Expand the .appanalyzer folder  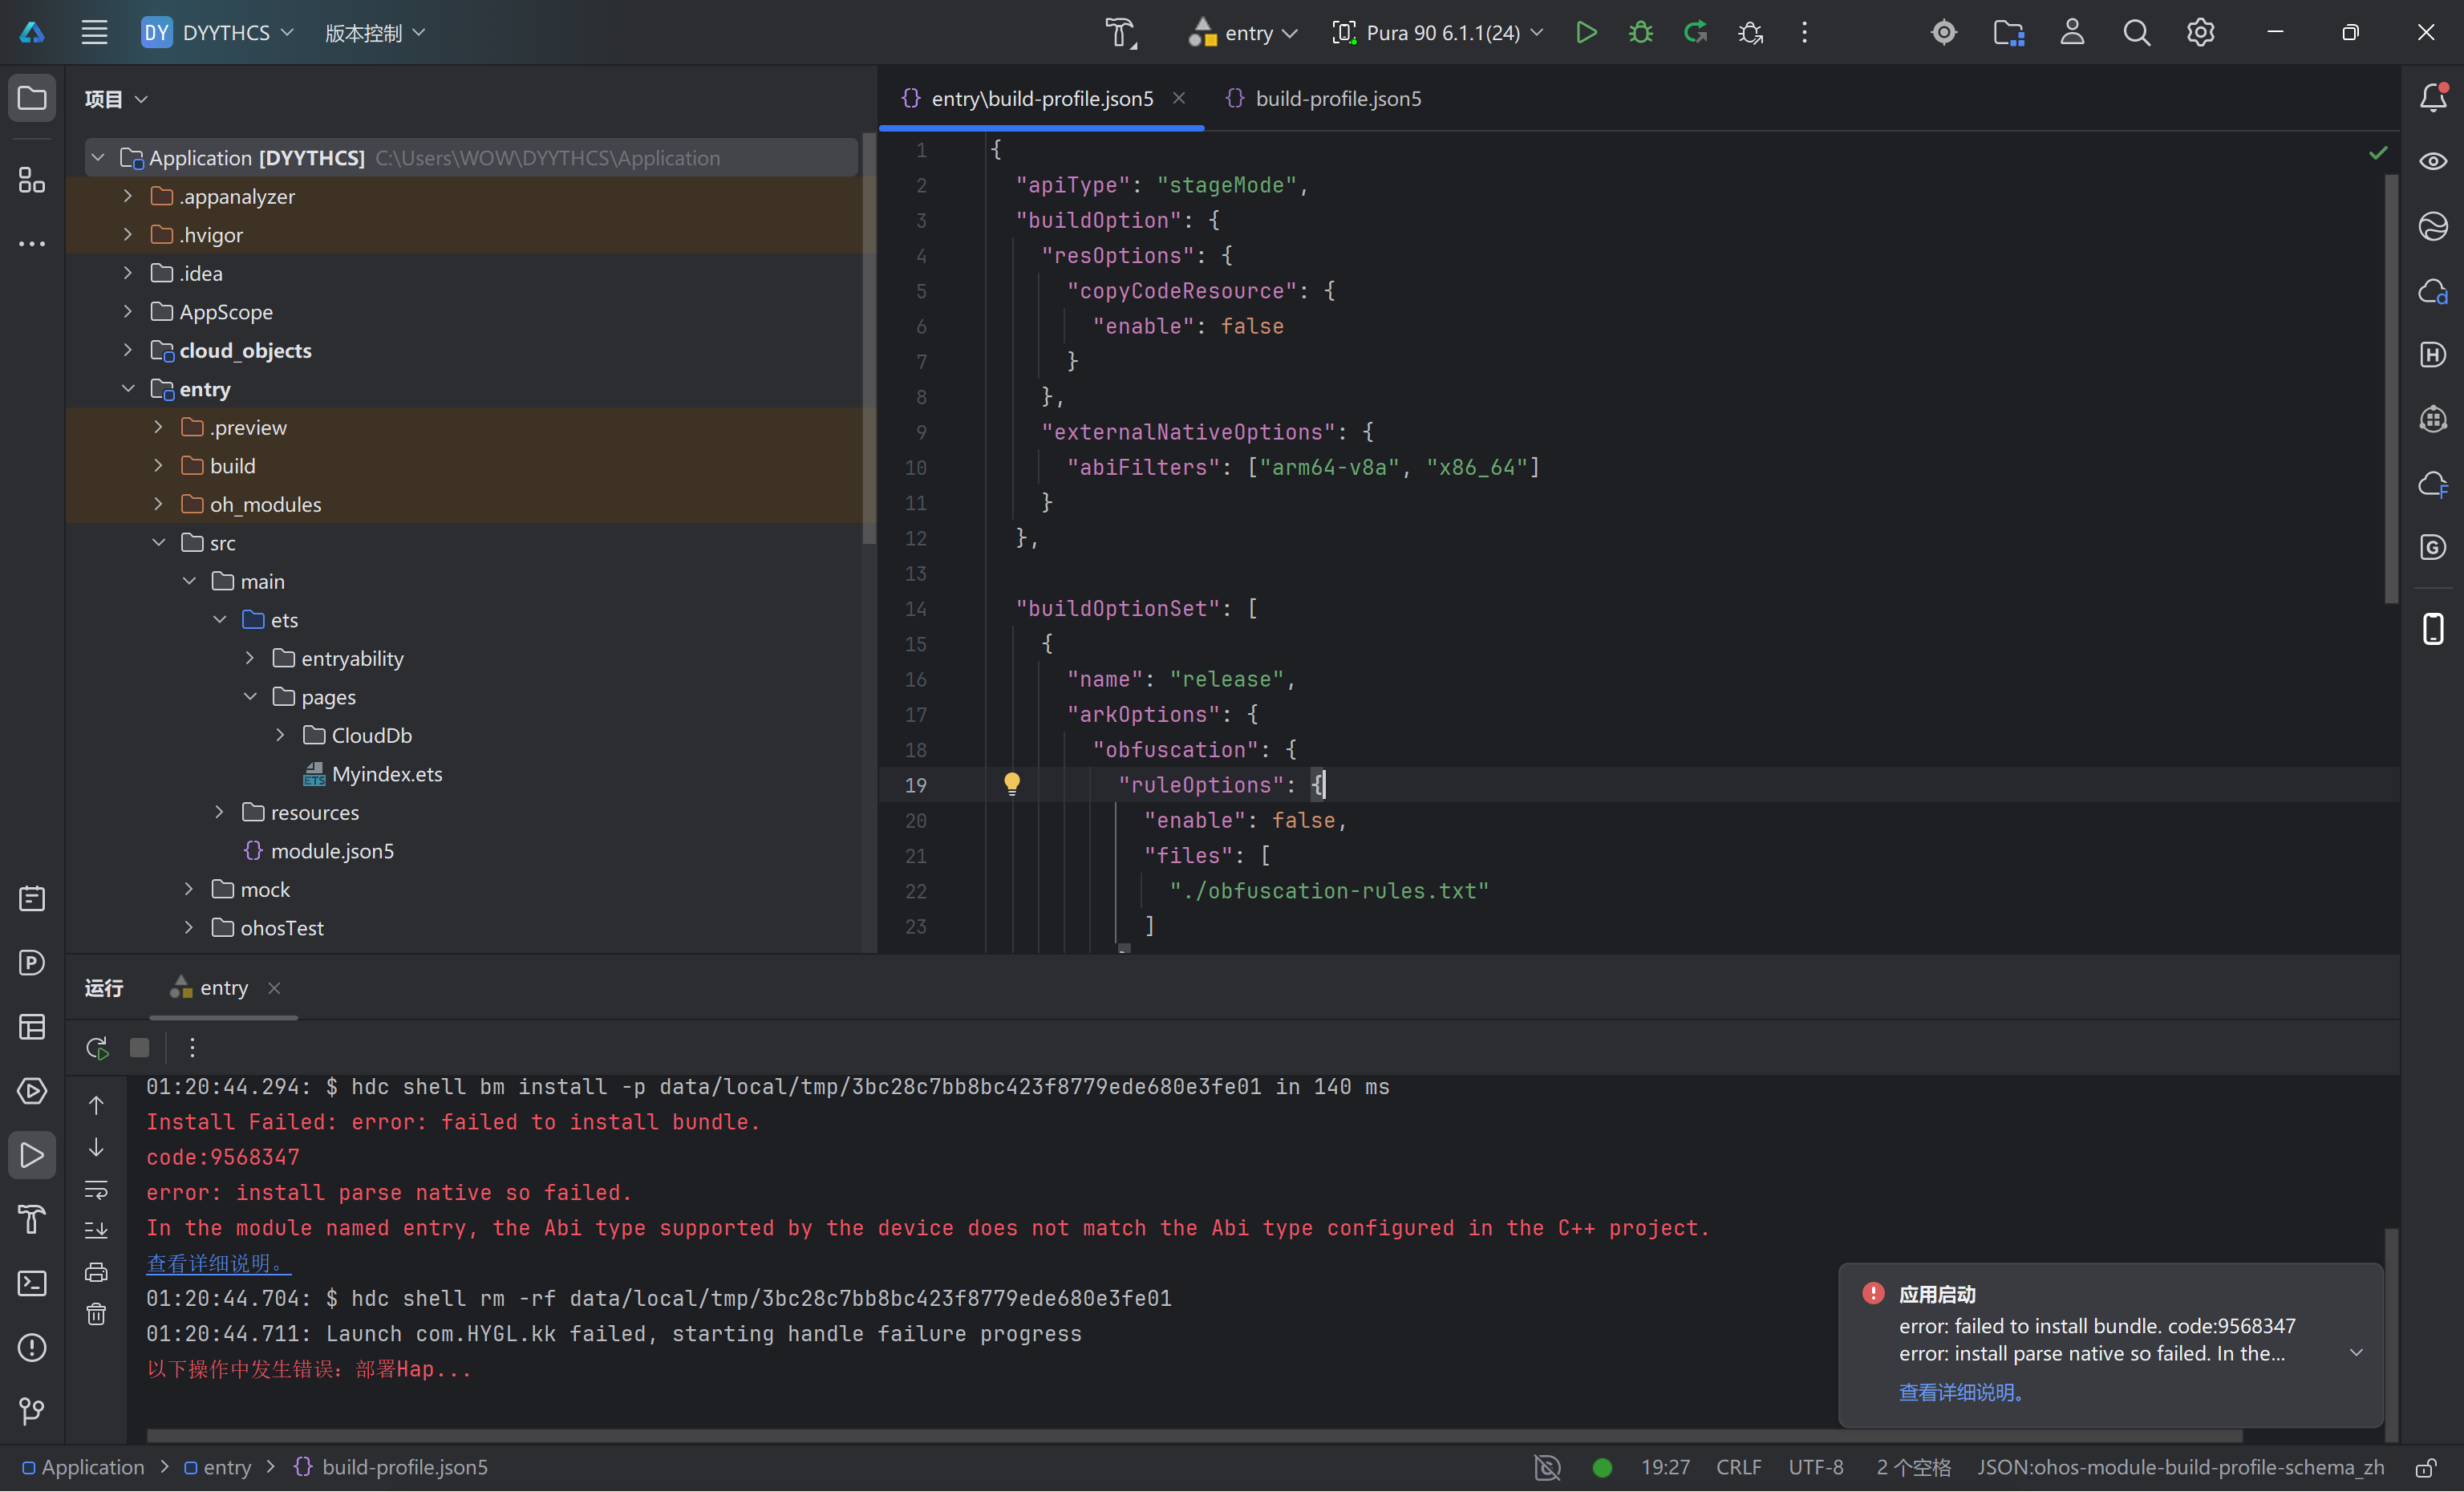tap(127, 196)
